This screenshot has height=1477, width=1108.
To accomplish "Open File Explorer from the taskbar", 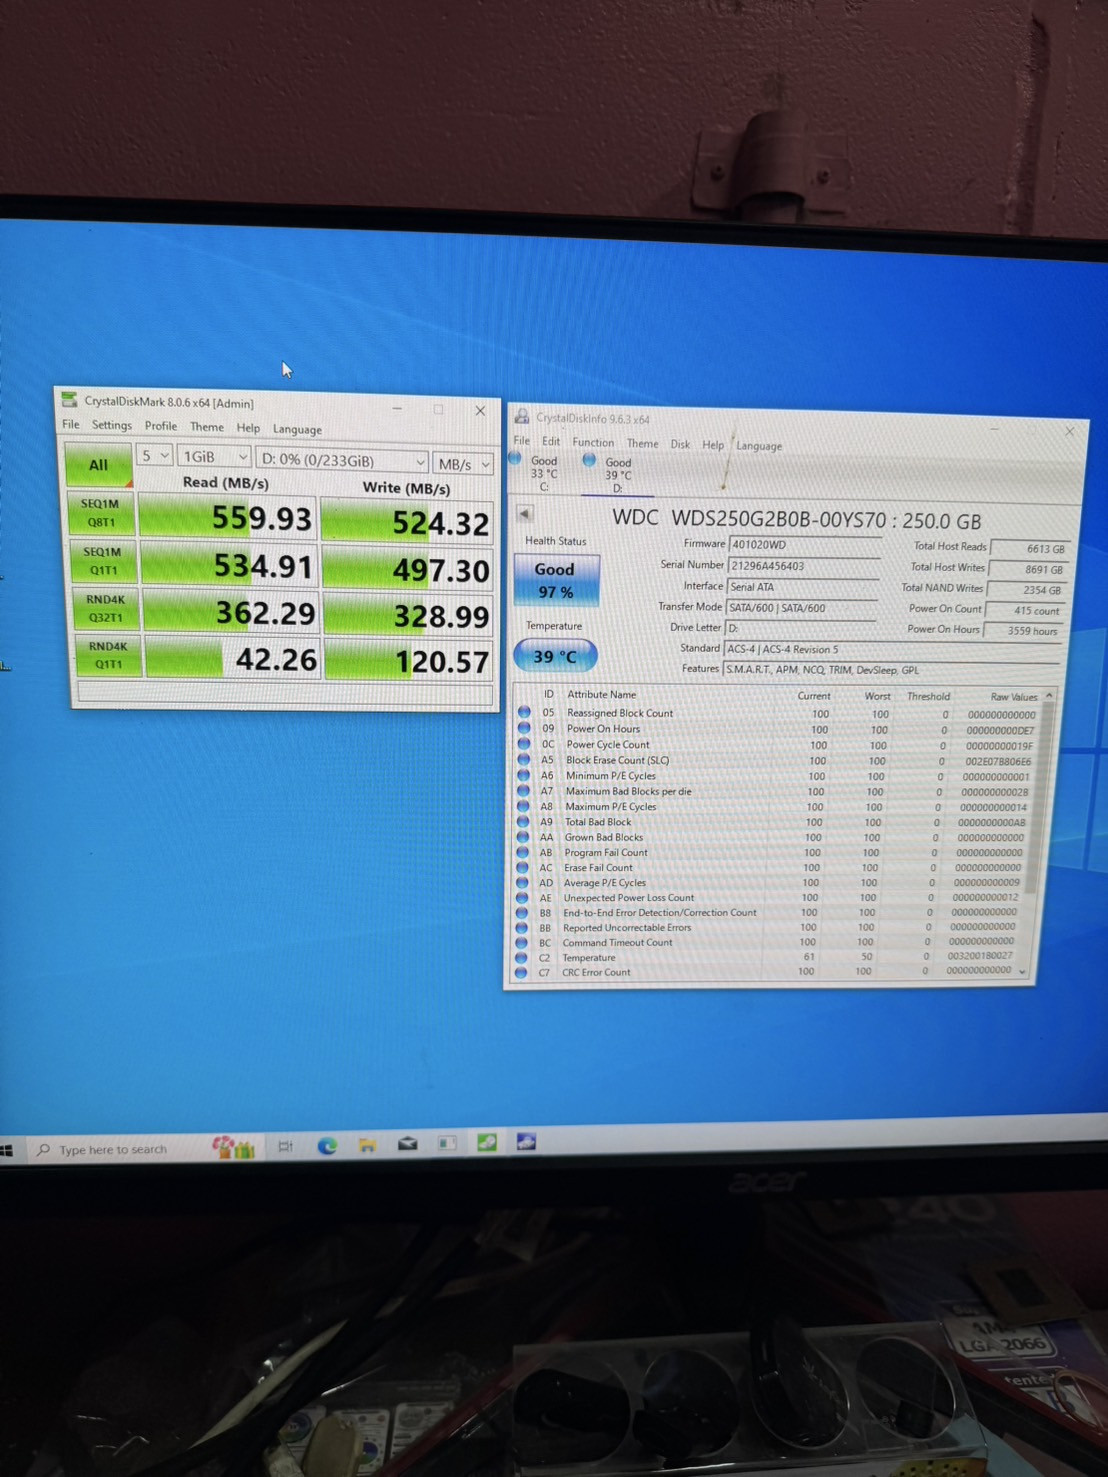I will click(367, 1145).
